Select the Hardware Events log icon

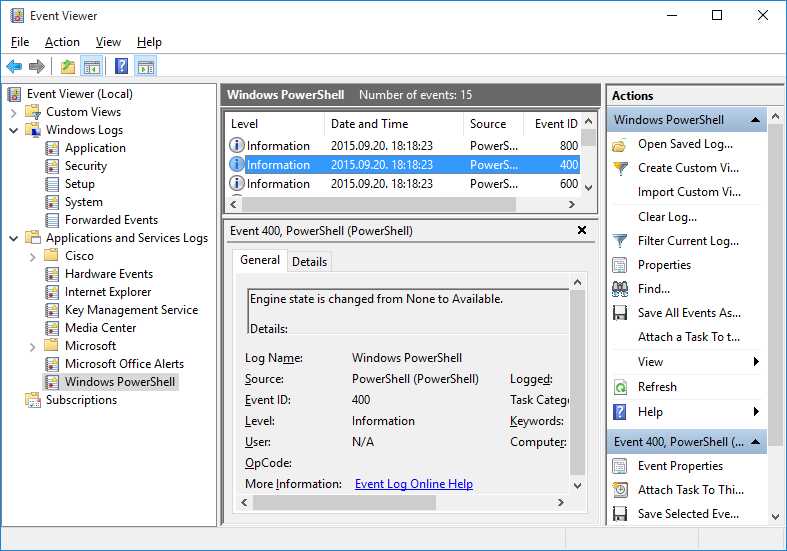coord(52,274)
